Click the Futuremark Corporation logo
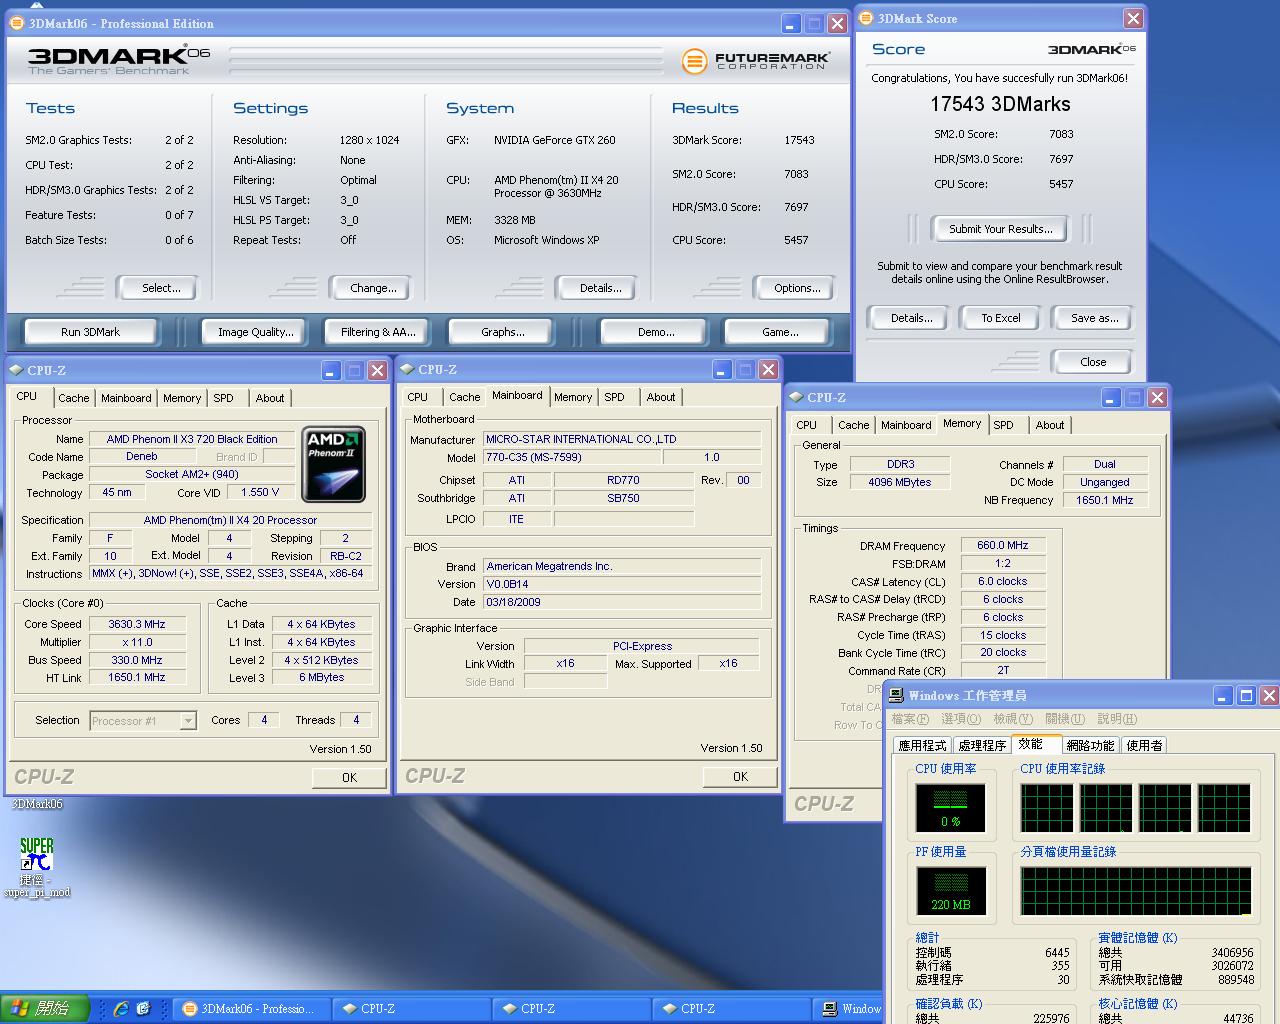Image resolution: width=1280 pixels, height=1024 pixels. coord(756,61)
